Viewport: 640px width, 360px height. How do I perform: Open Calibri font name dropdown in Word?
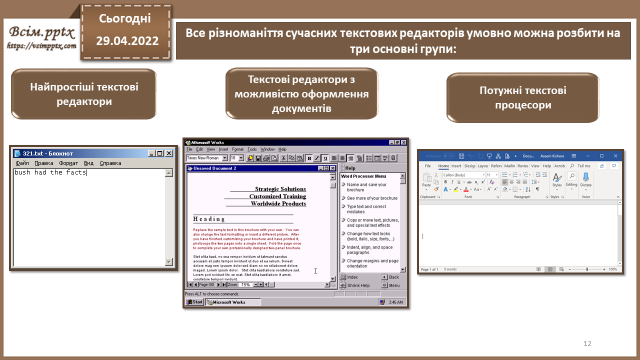pyautogui.click(x=483, y=175)
